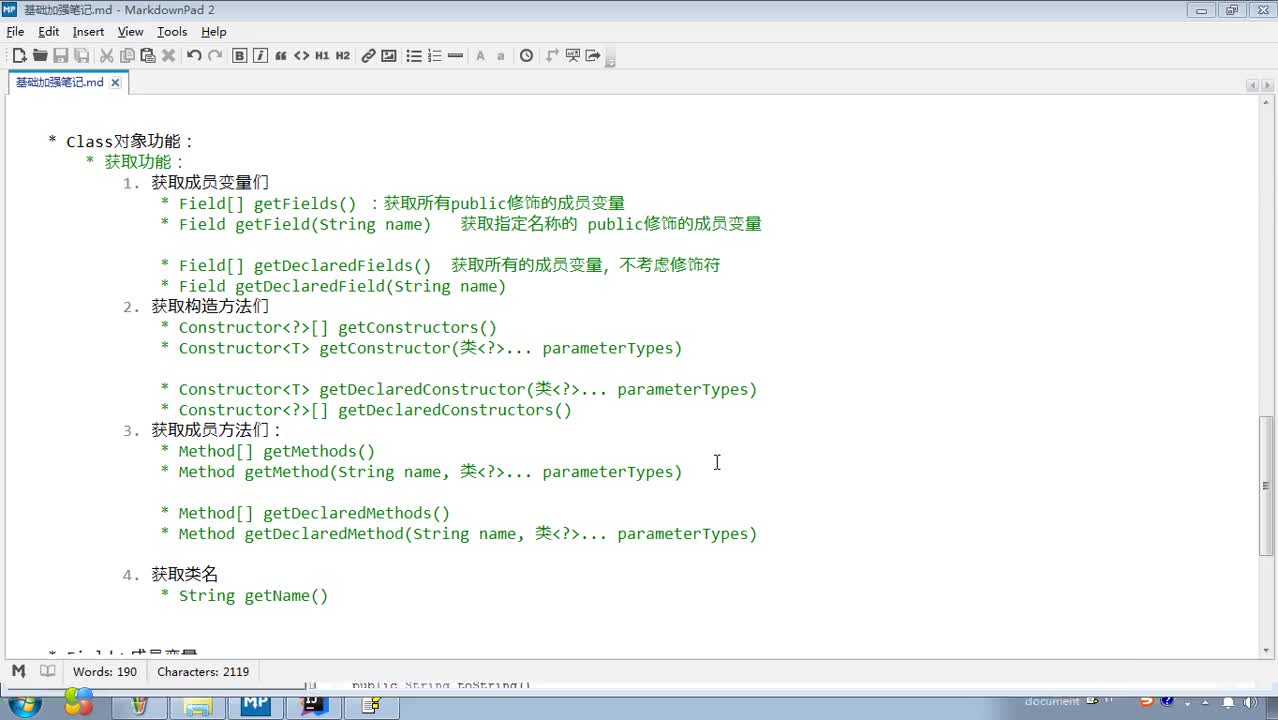The image size is (1278, 720).
Task: Open the View menu
Action: pos(131,32)
